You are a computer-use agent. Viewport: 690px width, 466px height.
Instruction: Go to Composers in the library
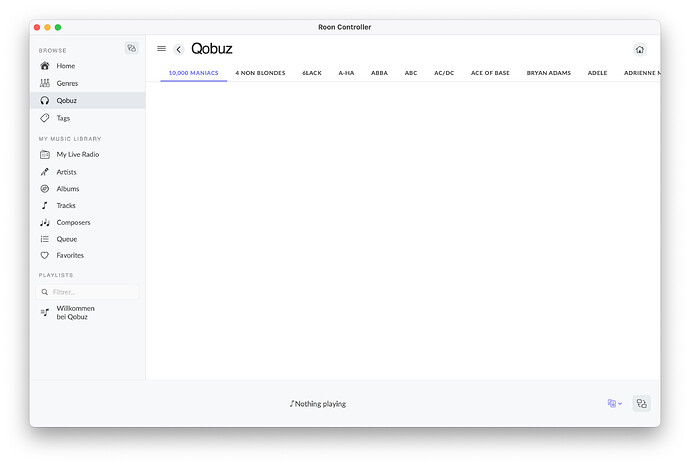point(73,222)
